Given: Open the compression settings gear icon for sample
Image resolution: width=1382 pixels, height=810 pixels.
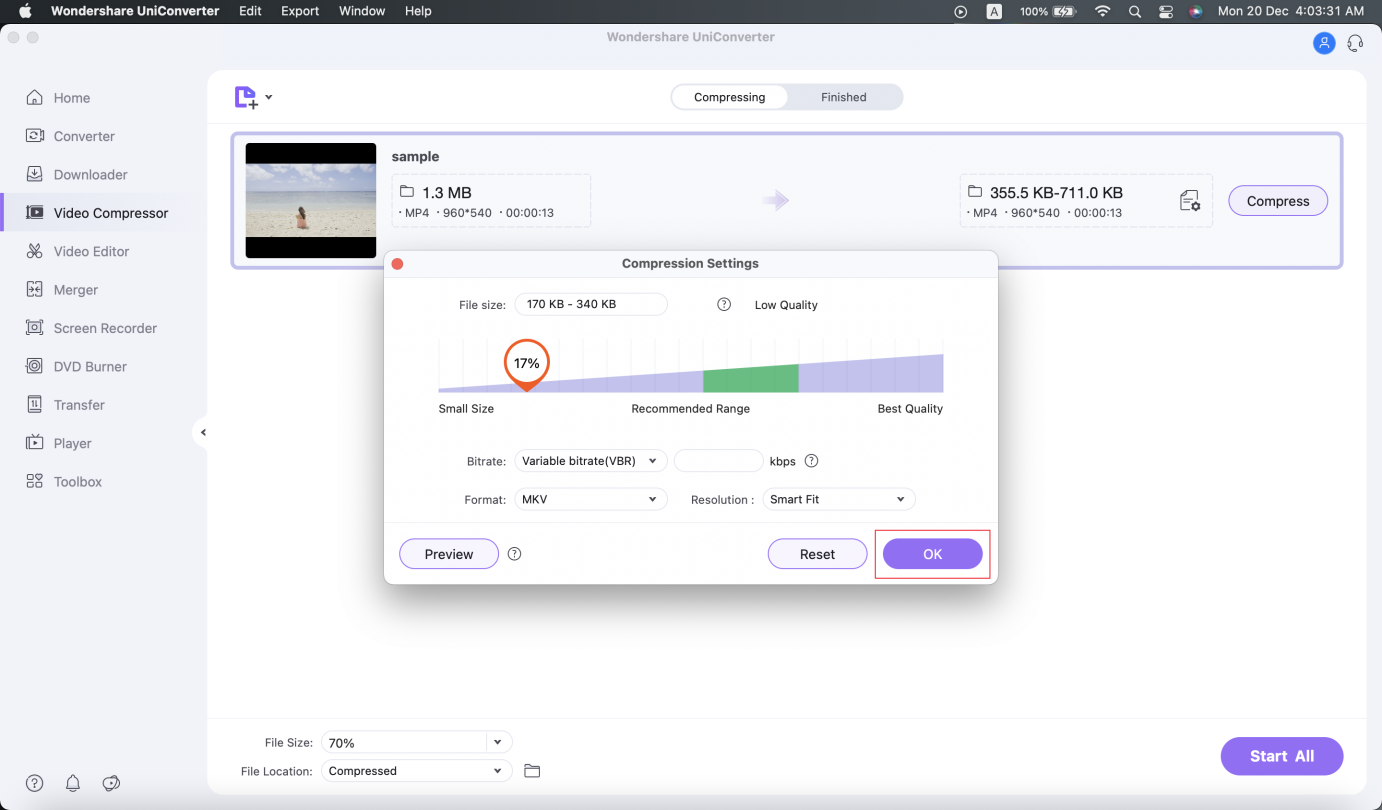Looking at the screenshot, I should point(1190,201).
